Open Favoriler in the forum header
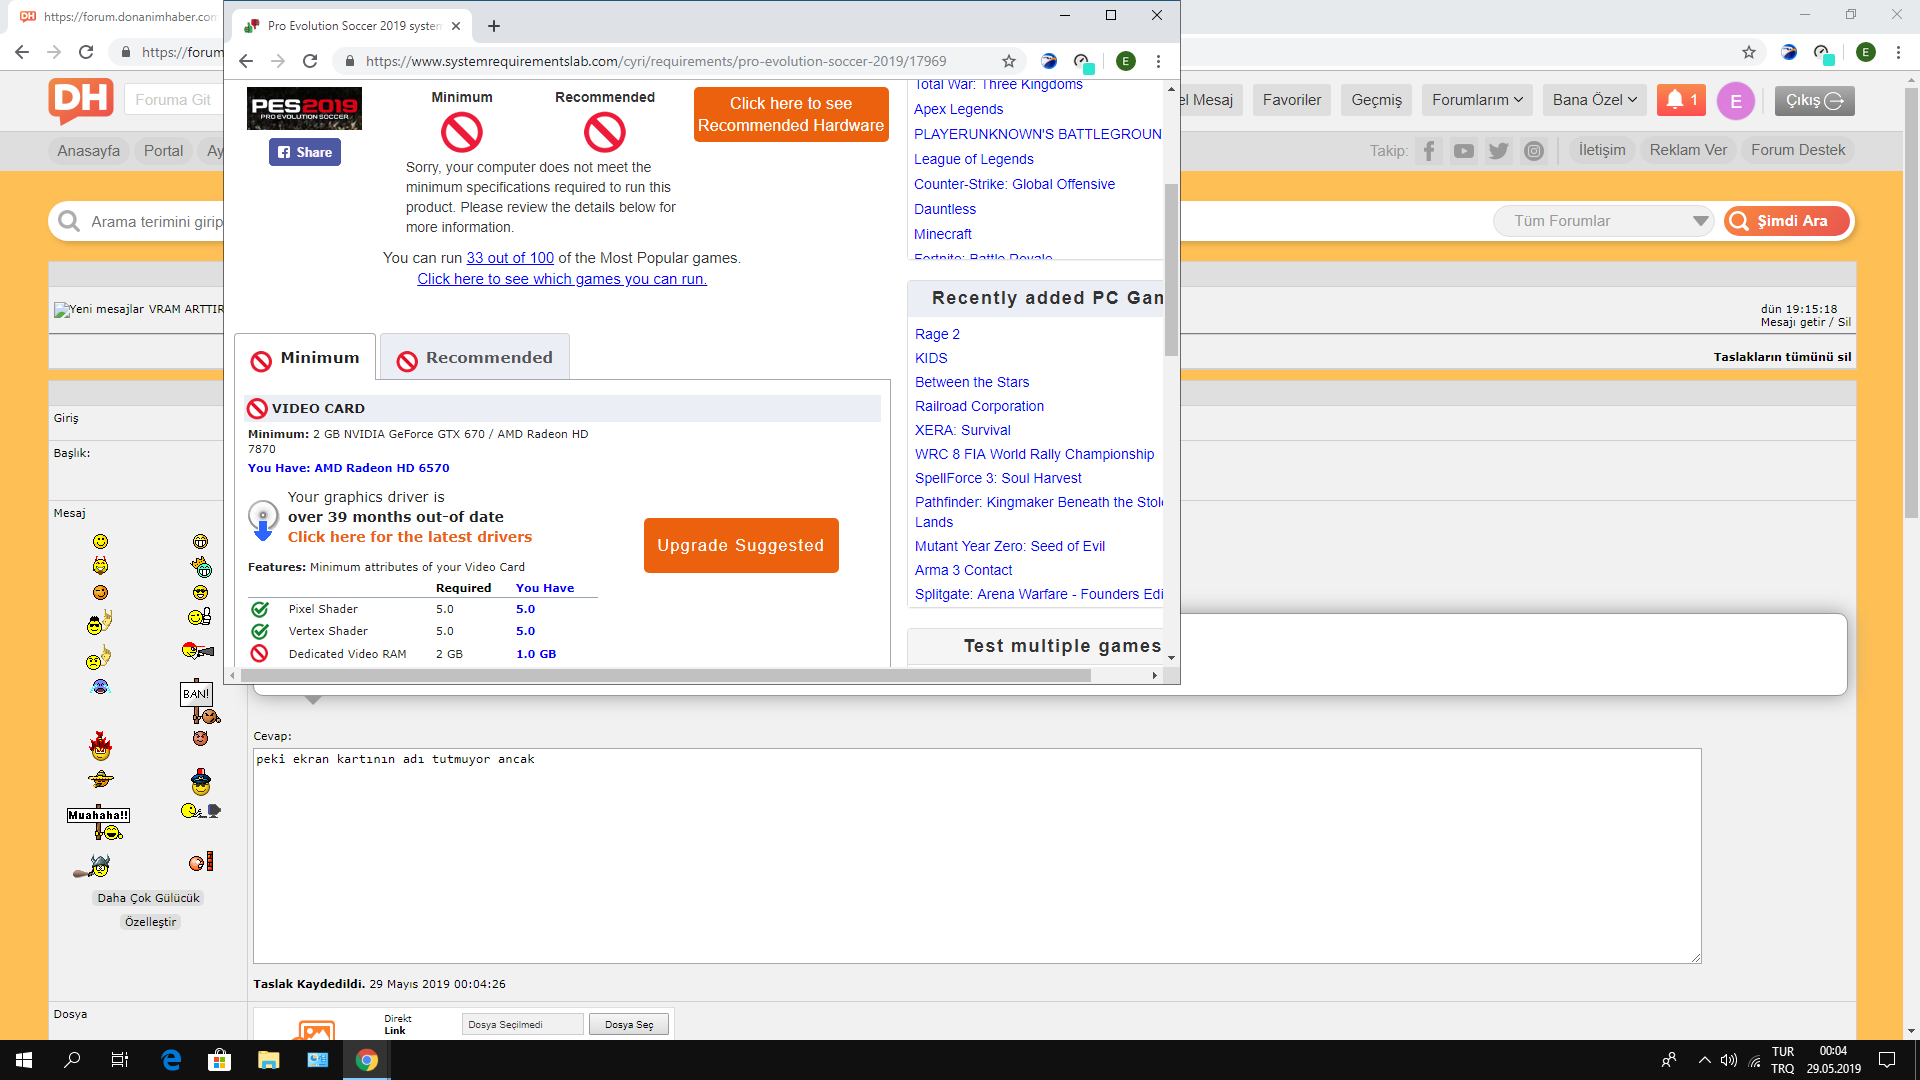Image resolution: width=1920 pixels, height=1080 pixels. pyautogui.click(x=1292, y=100)
